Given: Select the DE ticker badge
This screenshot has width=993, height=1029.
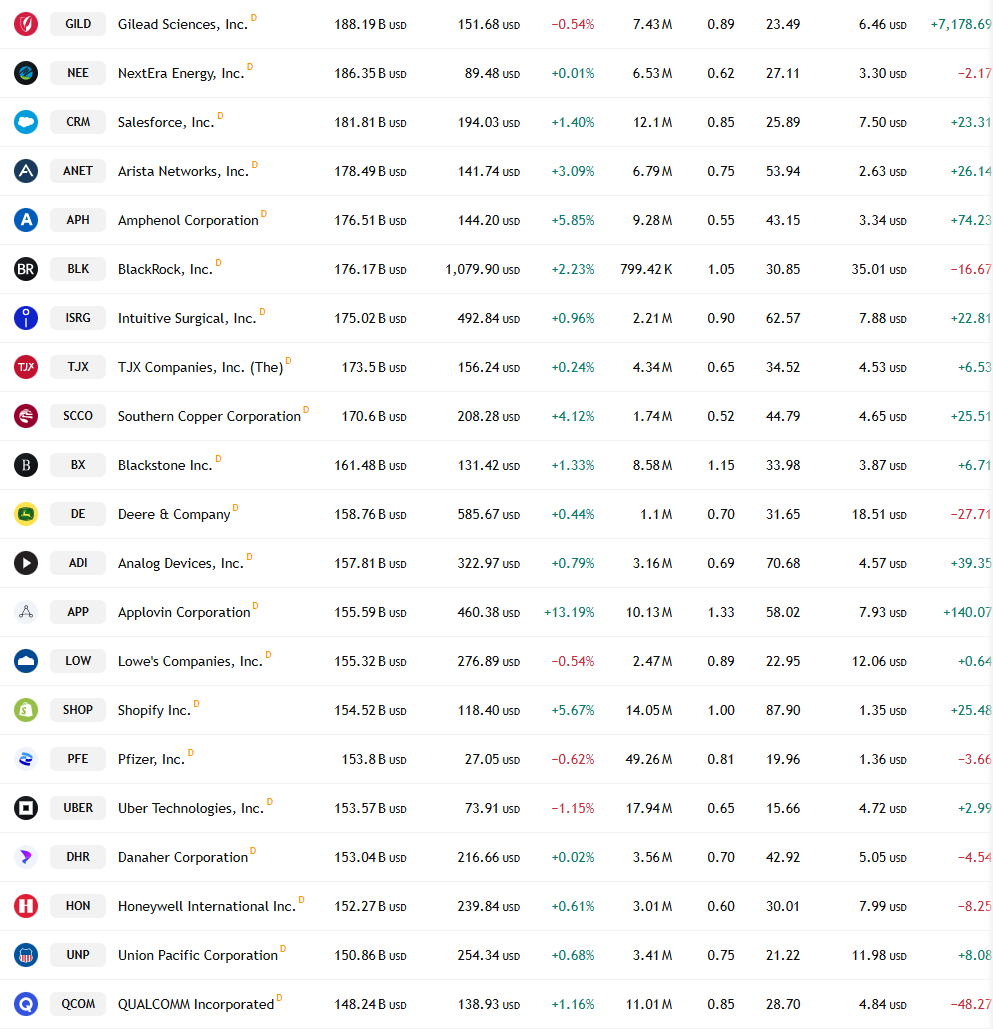Looking at the screenshot, I should 78,514.
